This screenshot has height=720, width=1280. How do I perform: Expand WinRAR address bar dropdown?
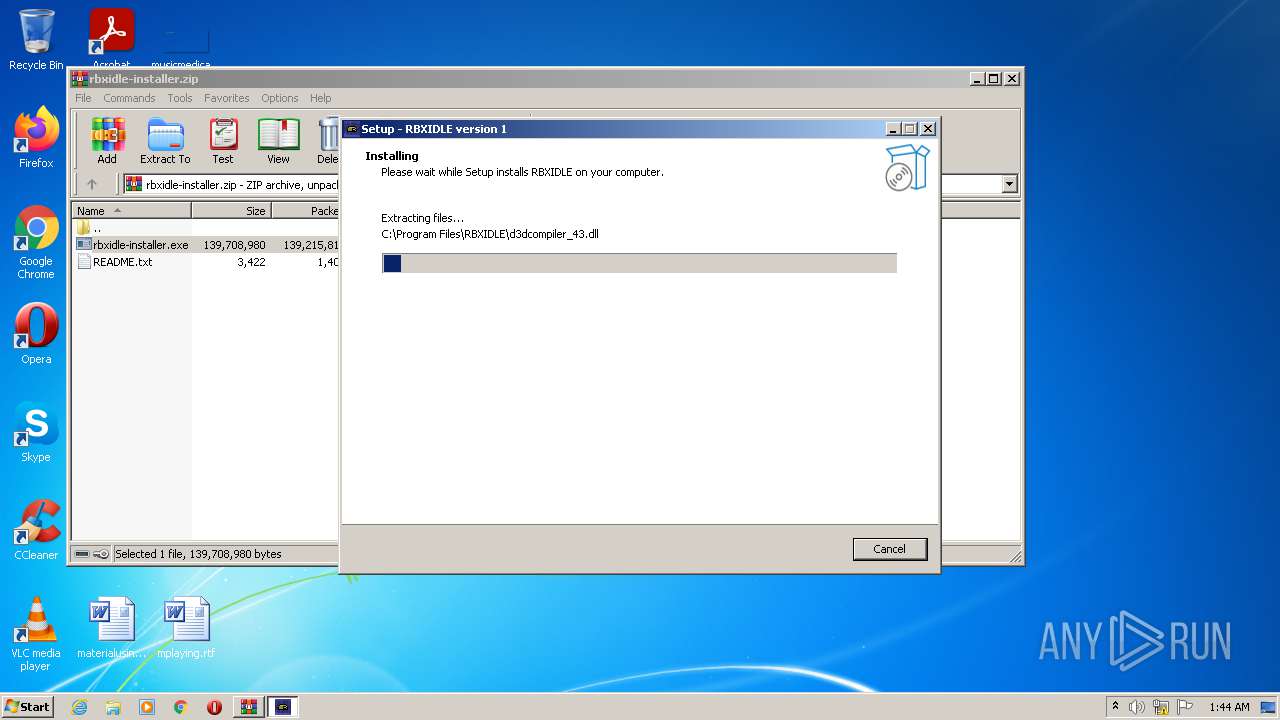coord(1009,184)
